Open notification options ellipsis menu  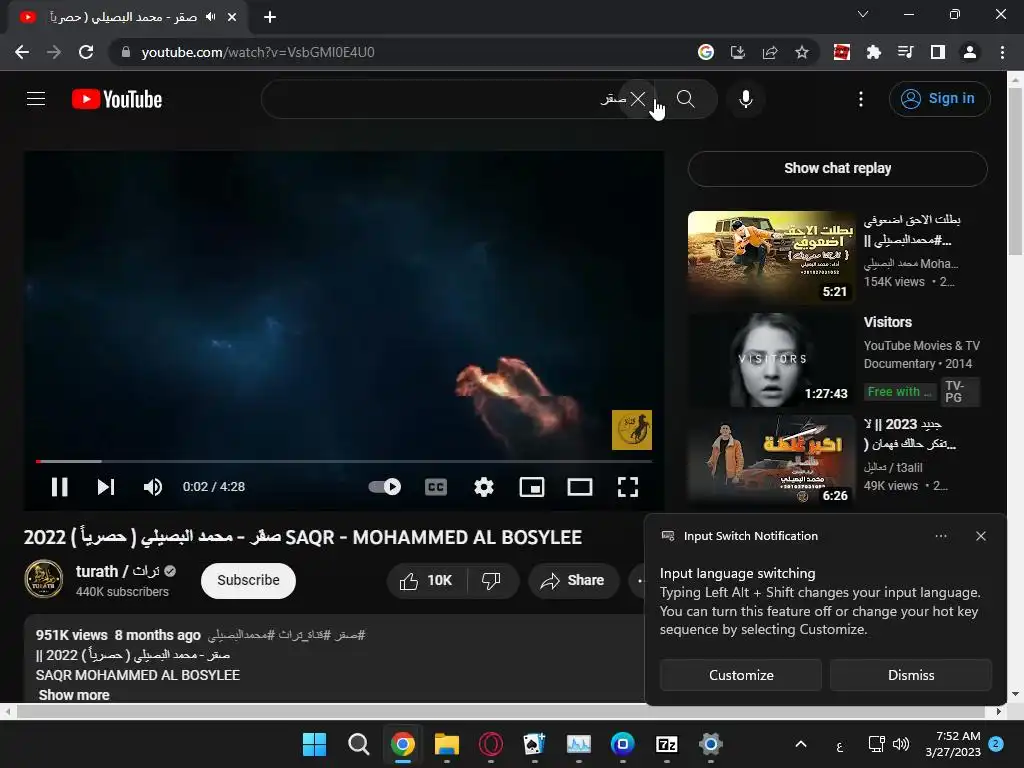(x=940, y=536)
